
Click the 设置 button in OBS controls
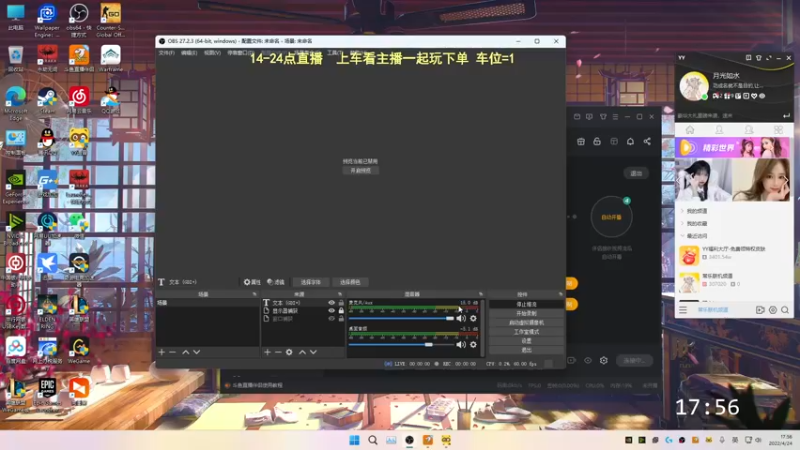pos(526,341)
